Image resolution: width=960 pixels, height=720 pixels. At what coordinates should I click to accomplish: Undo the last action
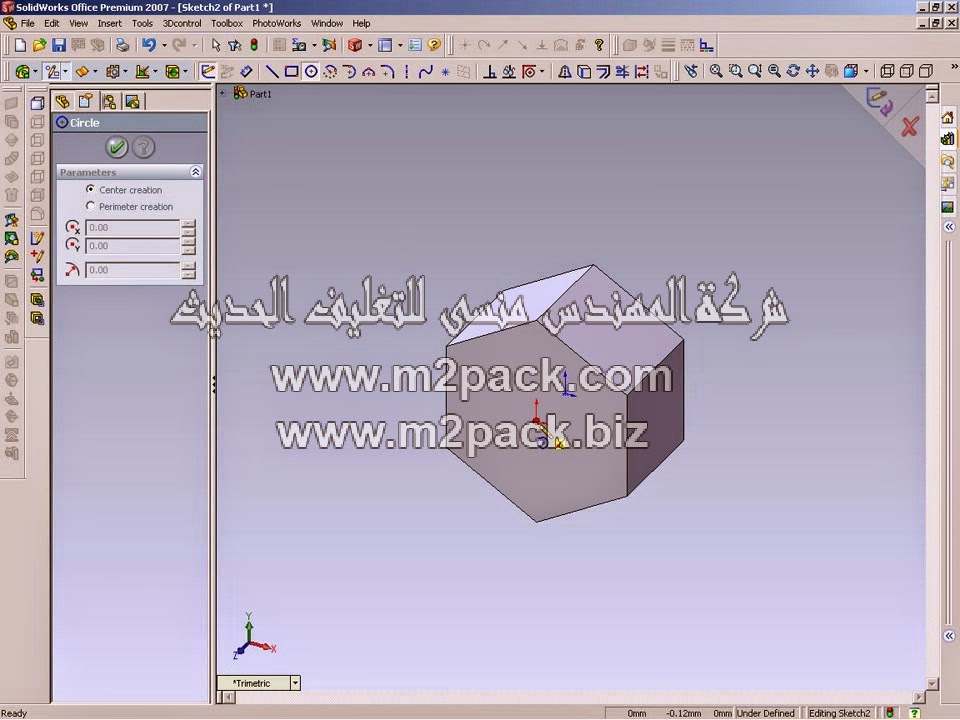(x=149, y=45)
